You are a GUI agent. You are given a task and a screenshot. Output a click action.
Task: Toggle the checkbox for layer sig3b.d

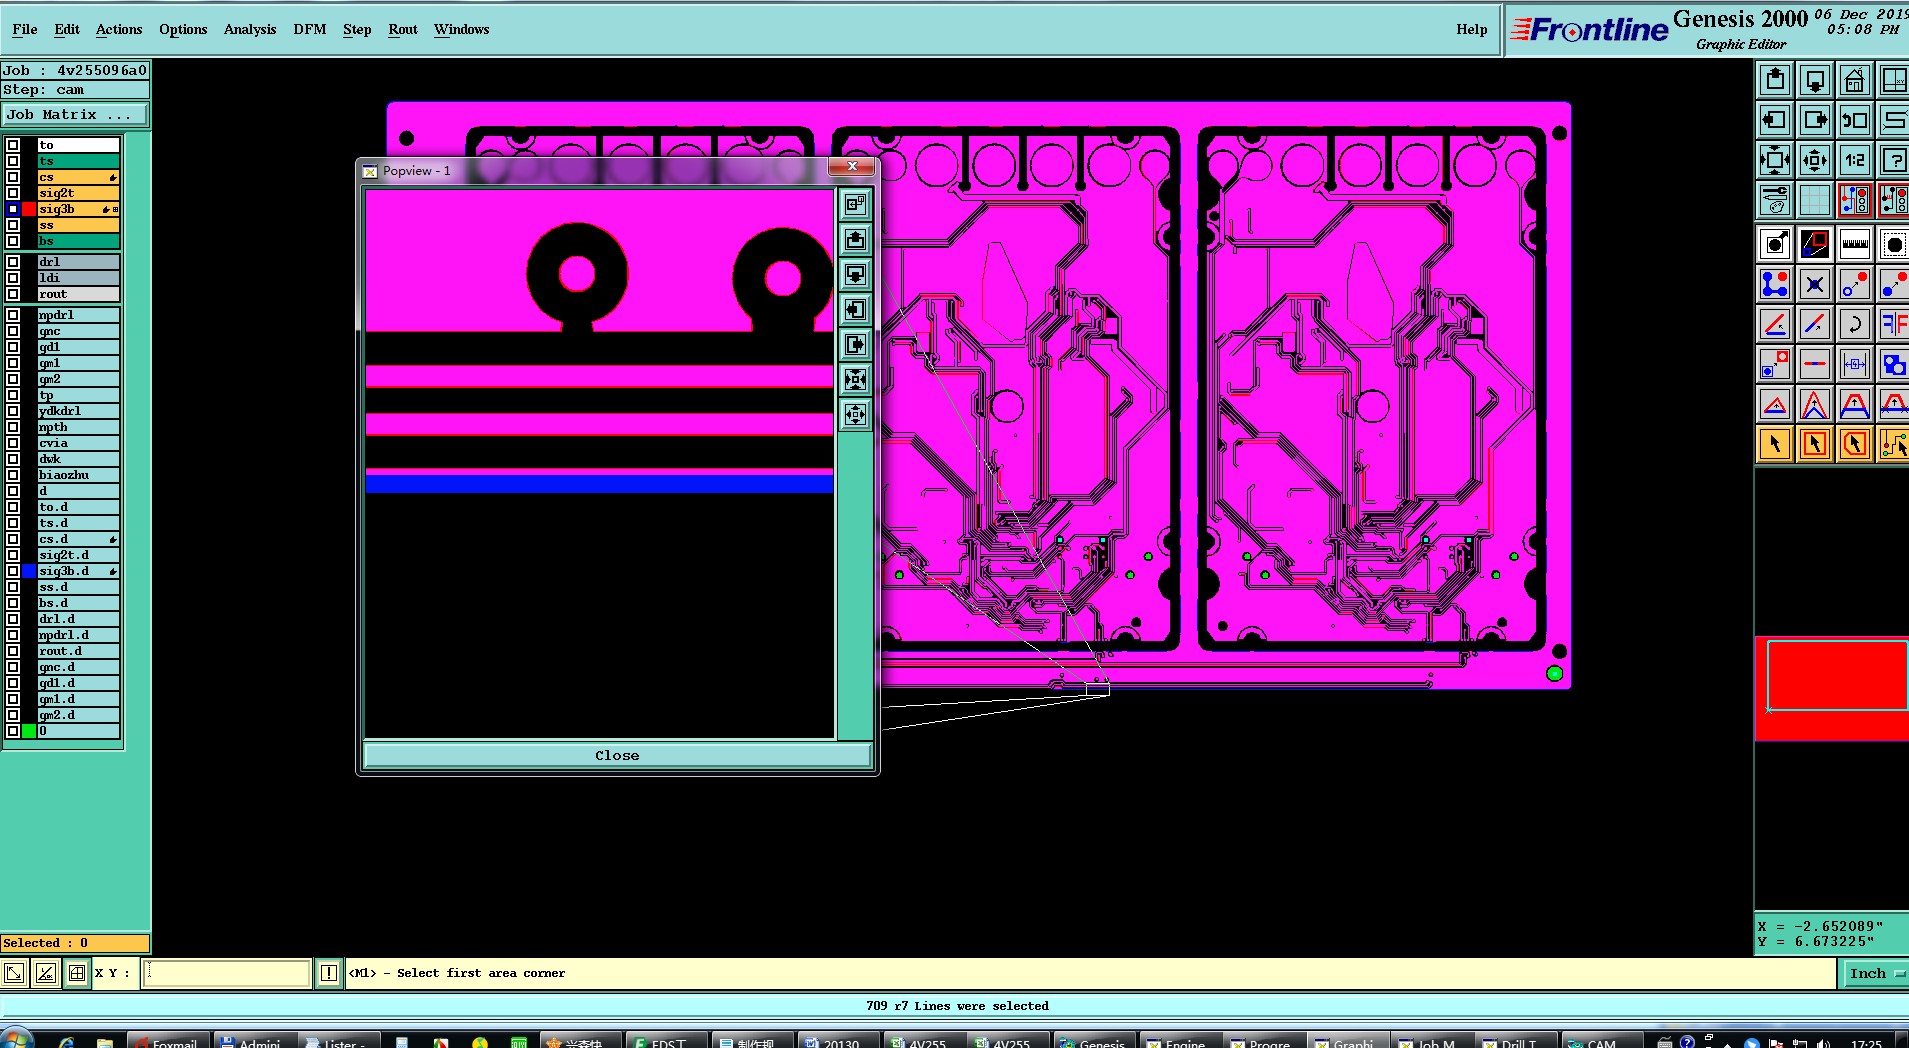(x=13, y=571)
